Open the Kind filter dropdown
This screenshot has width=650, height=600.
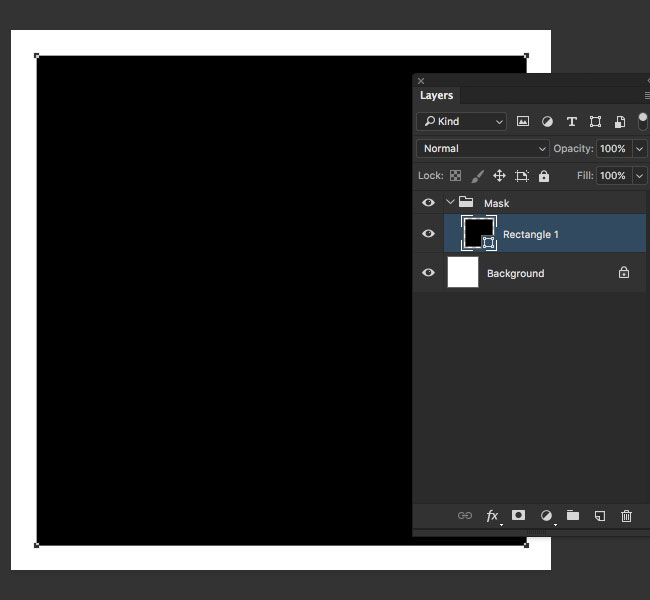461,121
